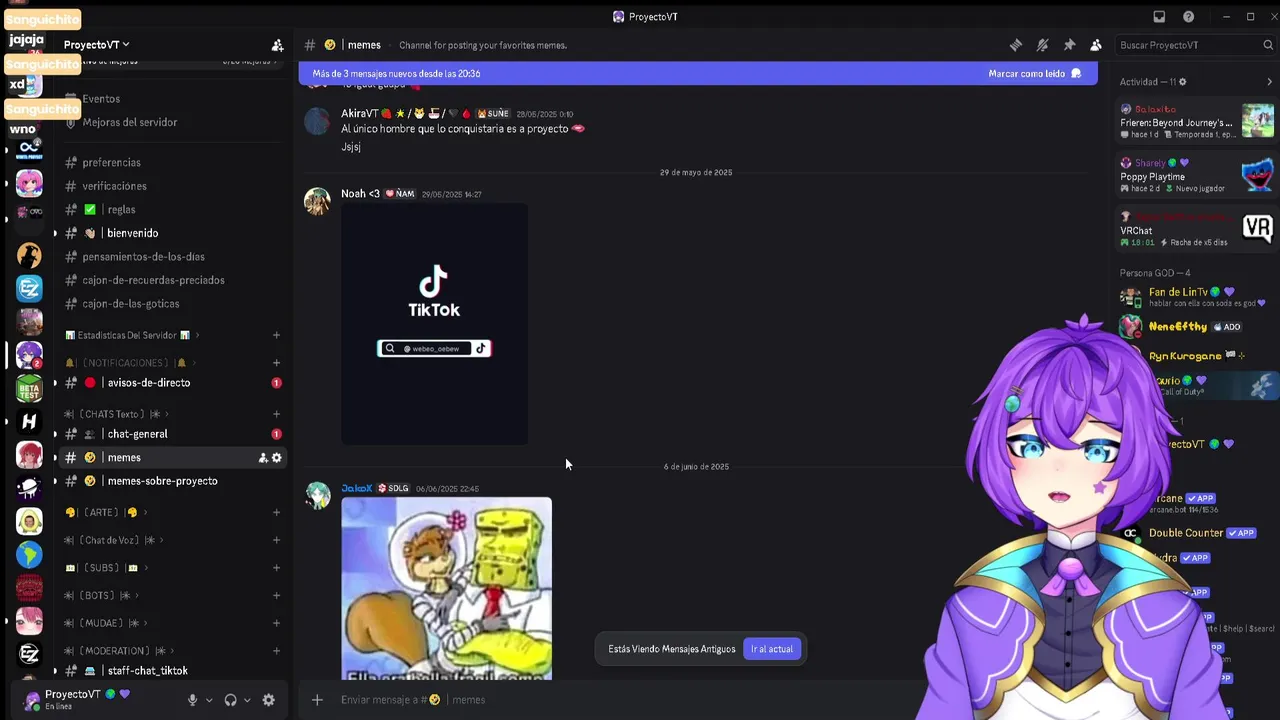This screenshot has width=1280, height=720.
Task: Open the reglas channel
Action: click(121, 210)
